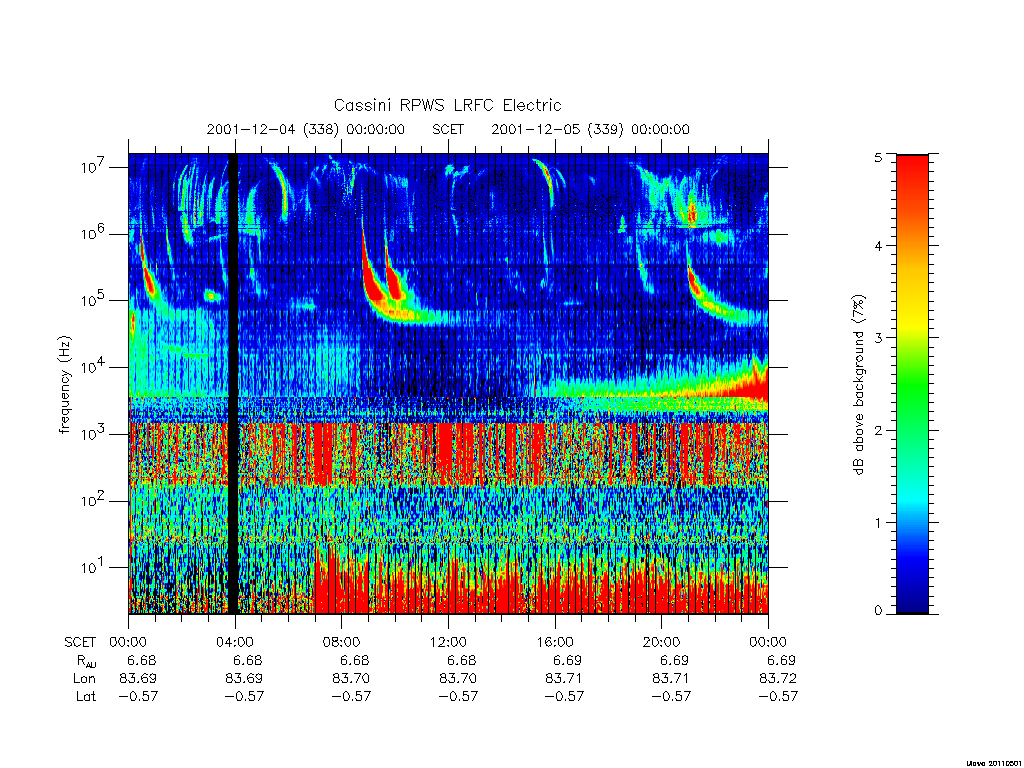The image size is (1024, 768).
Task: Click the longitude value '83.72'
Action: click(x=778, y=679)
